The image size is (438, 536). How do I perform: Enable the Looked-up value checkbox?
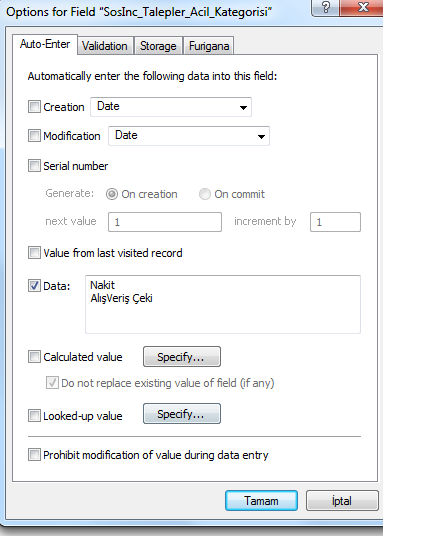[x=34, y=416]
